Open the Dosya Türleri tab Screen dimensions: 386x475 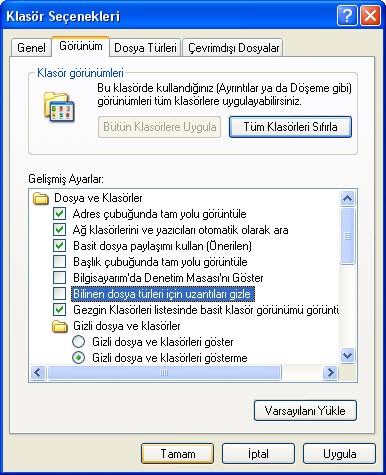(145, 48)
